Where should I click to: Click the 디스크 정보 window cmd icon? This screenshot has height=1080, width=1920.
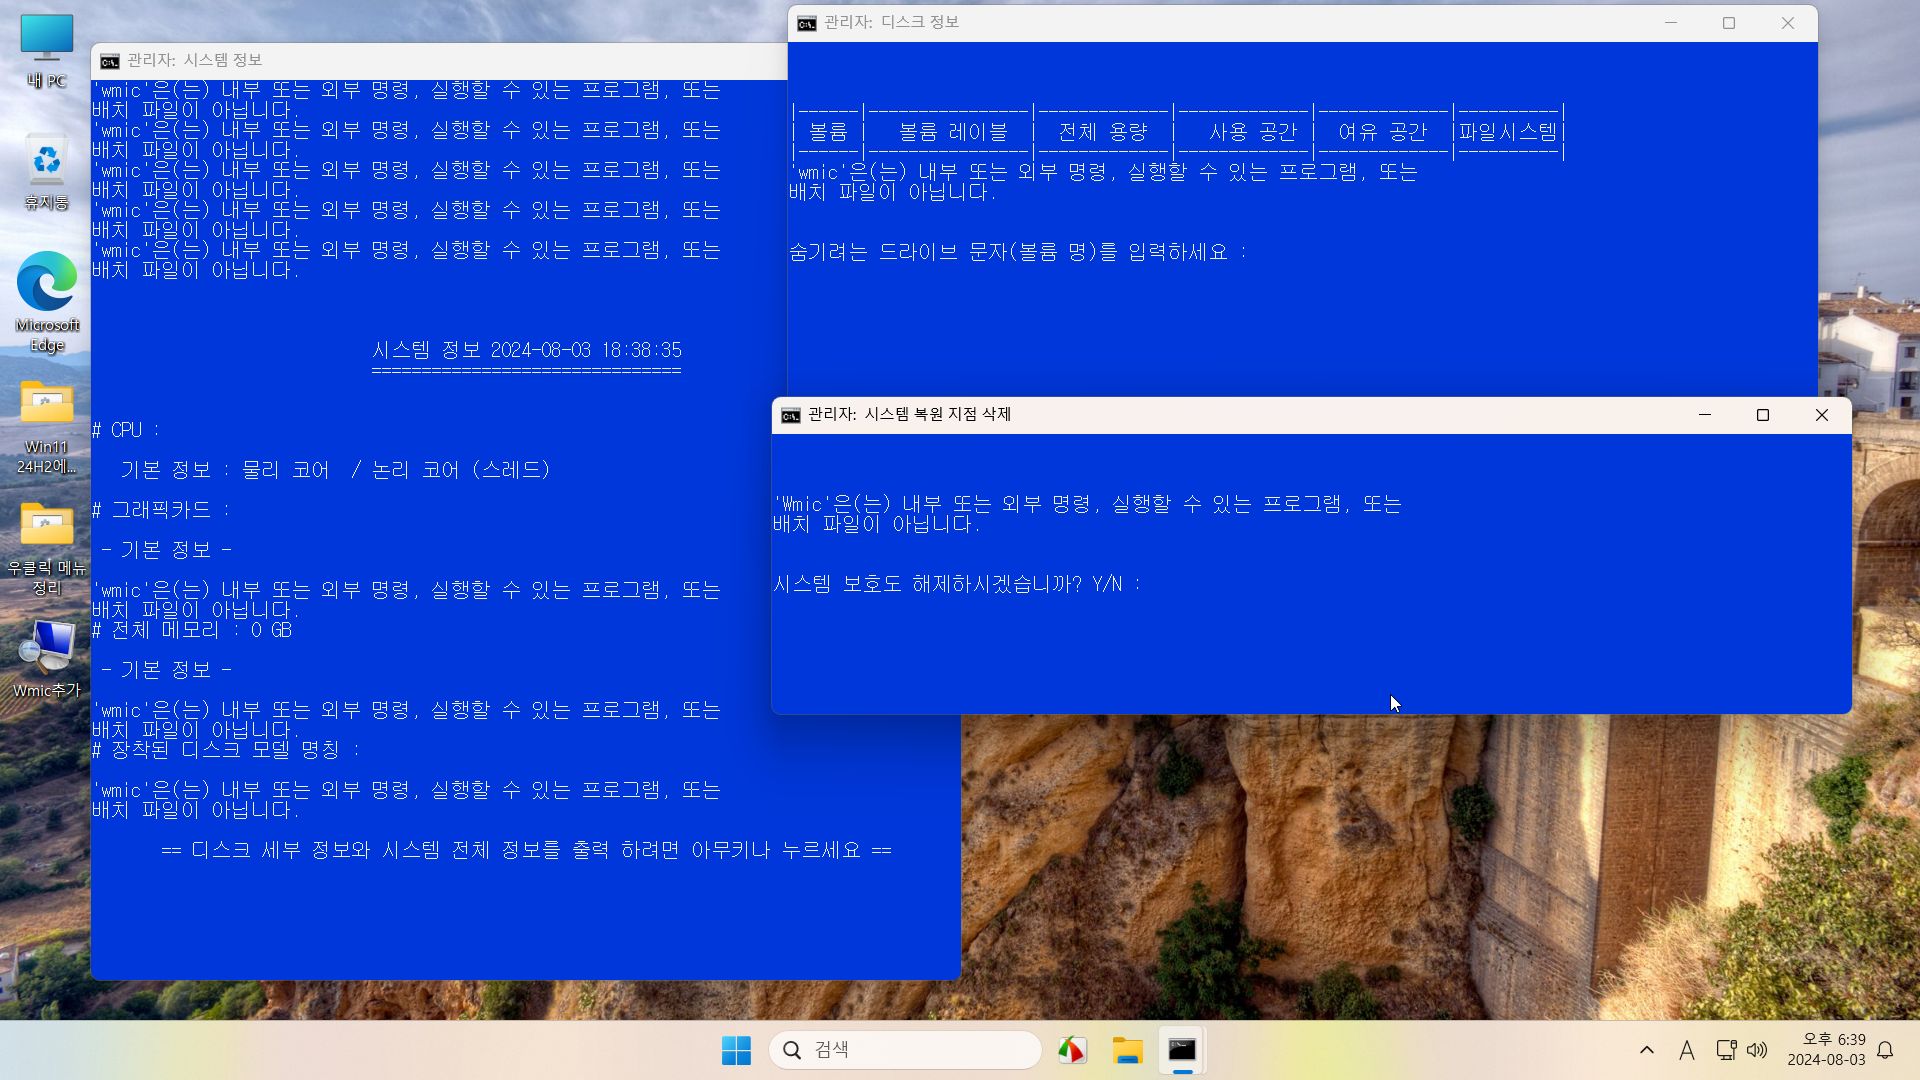coord(806,23)
